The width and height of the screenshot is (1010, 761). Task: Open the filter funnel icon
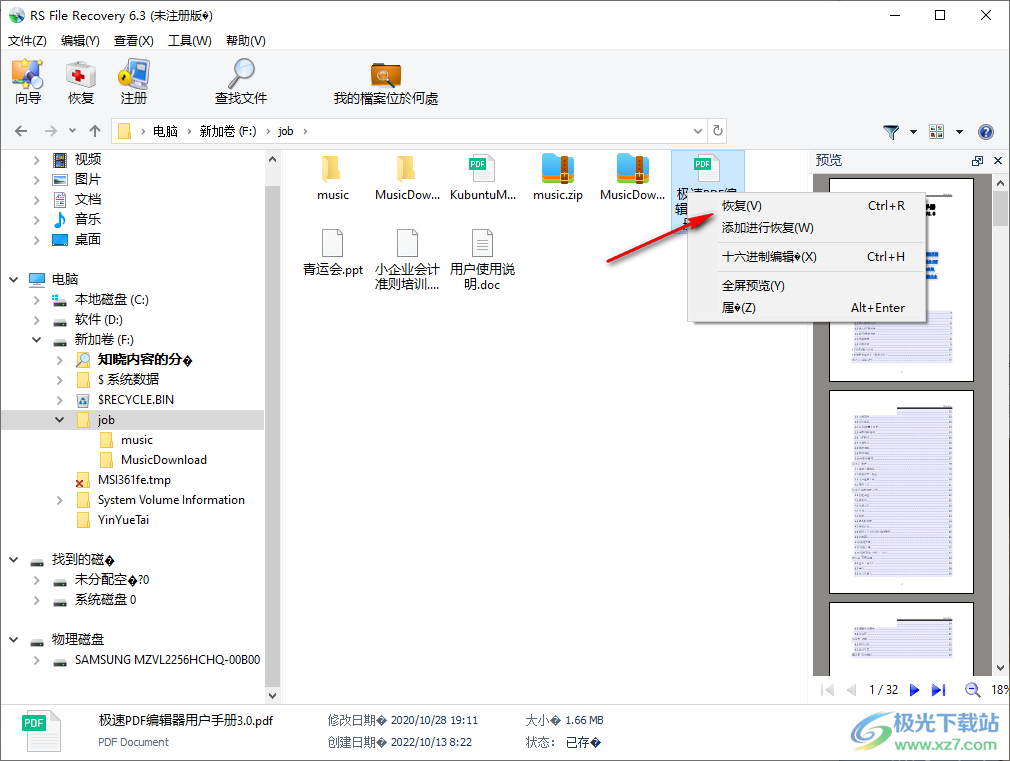coord(891,131)
